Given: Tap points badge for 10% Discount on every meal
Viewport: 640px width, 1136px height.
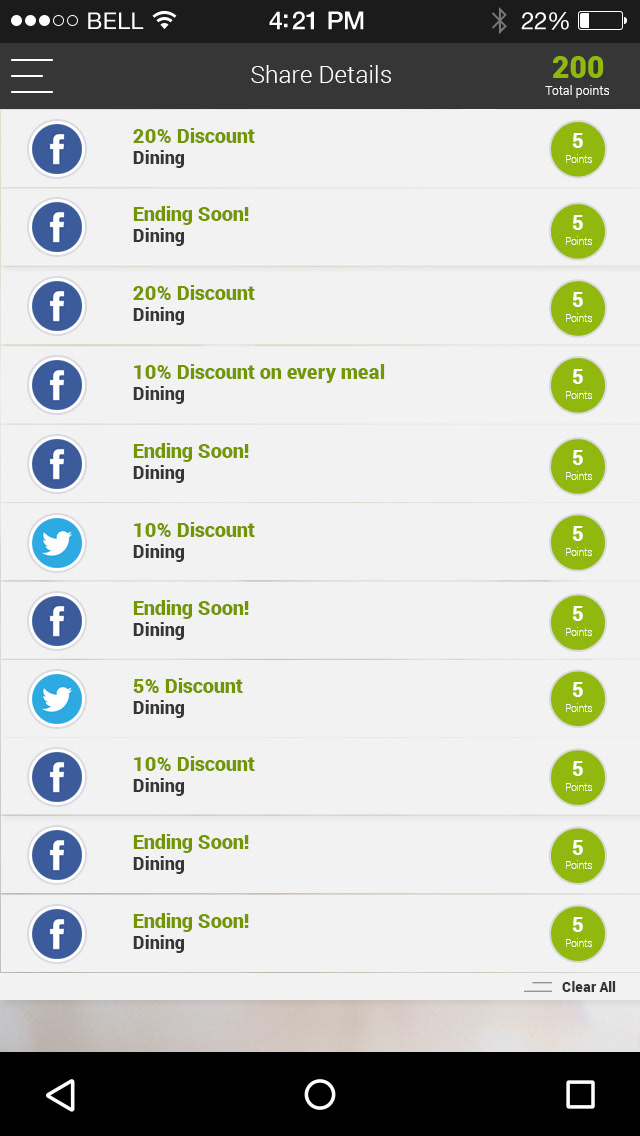Looking at the screenshot, I should [x=578, y=385].
